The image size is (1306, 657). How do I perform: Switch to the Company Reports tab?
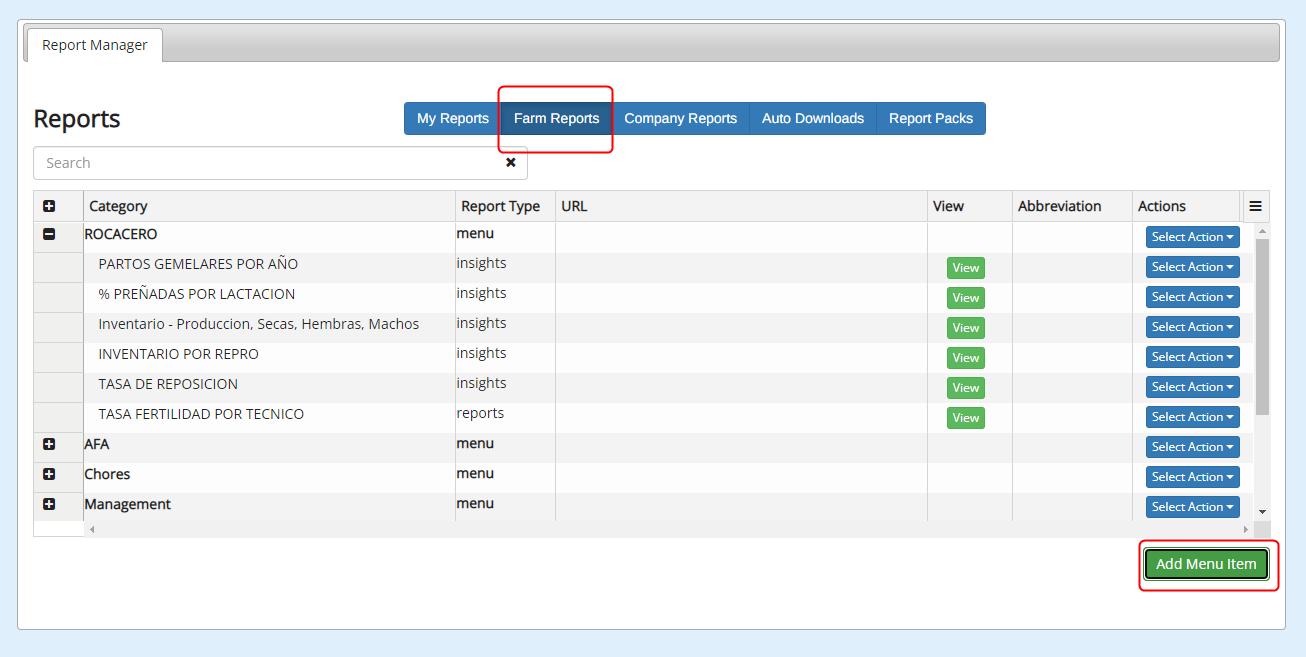coord(680,118)
